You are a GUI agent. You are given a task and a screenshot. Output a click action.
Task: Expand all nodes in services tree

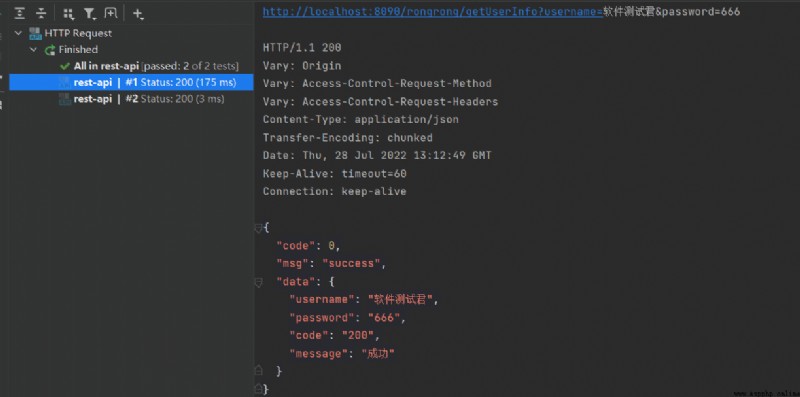click(19, 14)
